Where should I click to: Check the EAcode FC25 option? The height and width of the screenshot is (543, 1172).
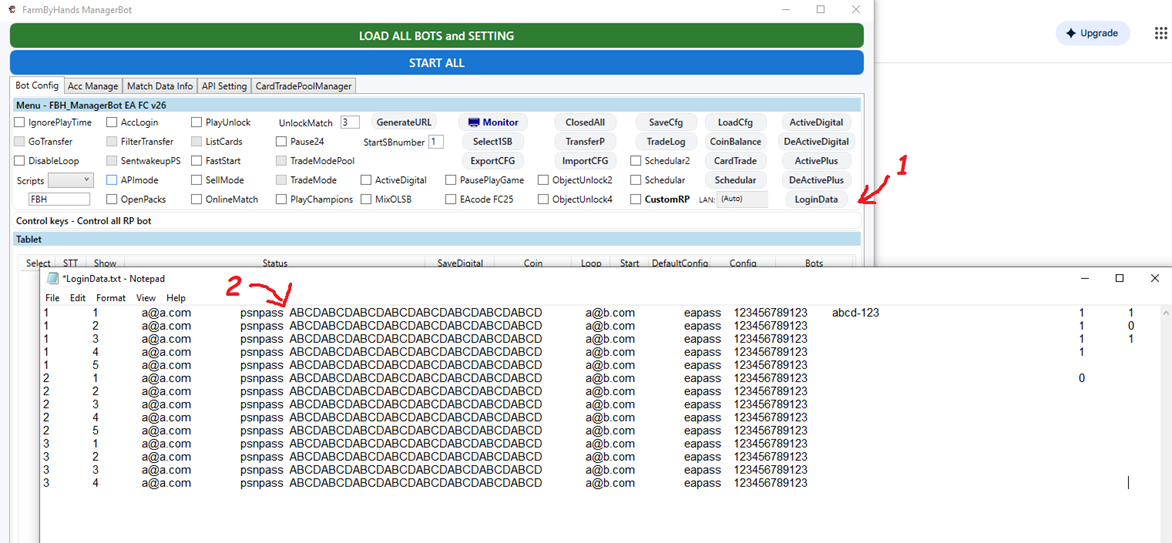point(451,199)
